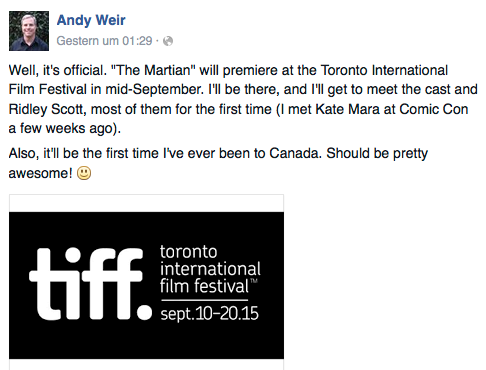This screenshot has height=370, width=486.
Task: Open Andy Weir's profile picture
Action: (x=29, y=31)
